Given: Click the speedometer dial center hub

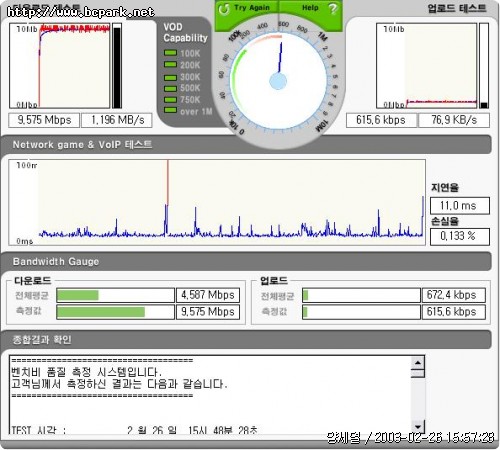Looking at the screenshot, I should point(278,82).
